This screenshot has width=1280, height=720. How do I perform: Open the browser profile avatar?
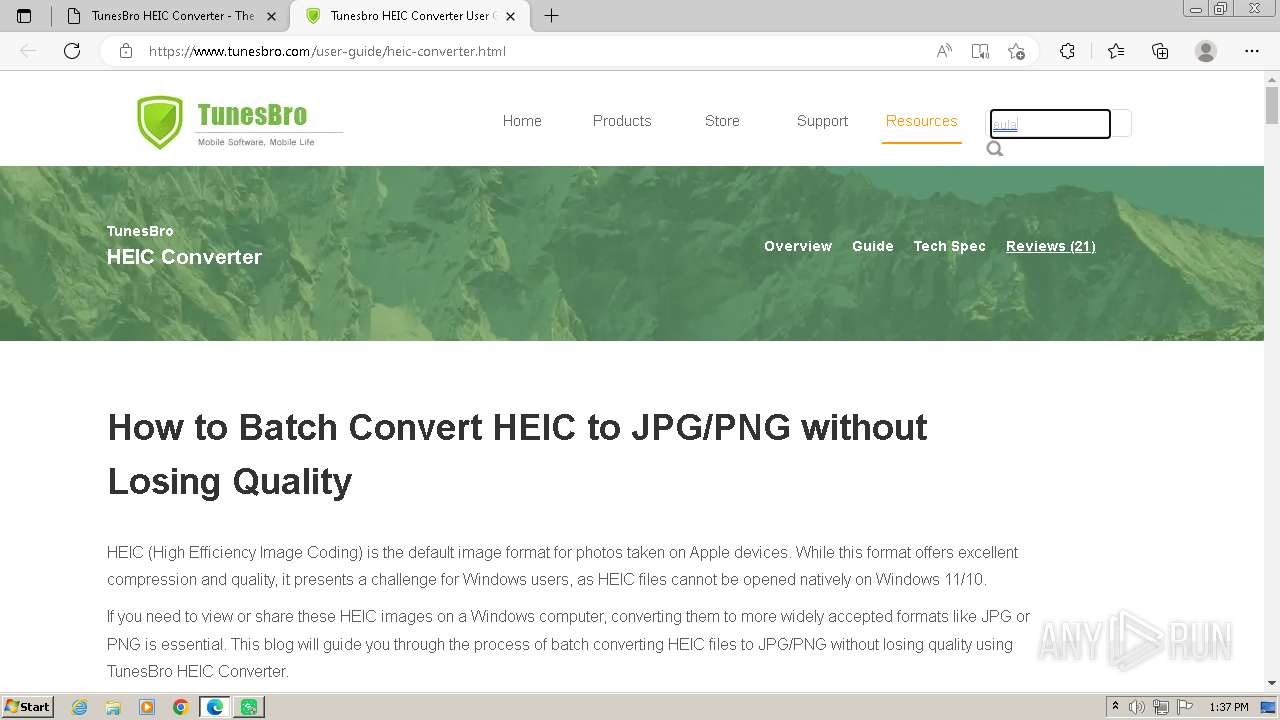point(1206,51)
